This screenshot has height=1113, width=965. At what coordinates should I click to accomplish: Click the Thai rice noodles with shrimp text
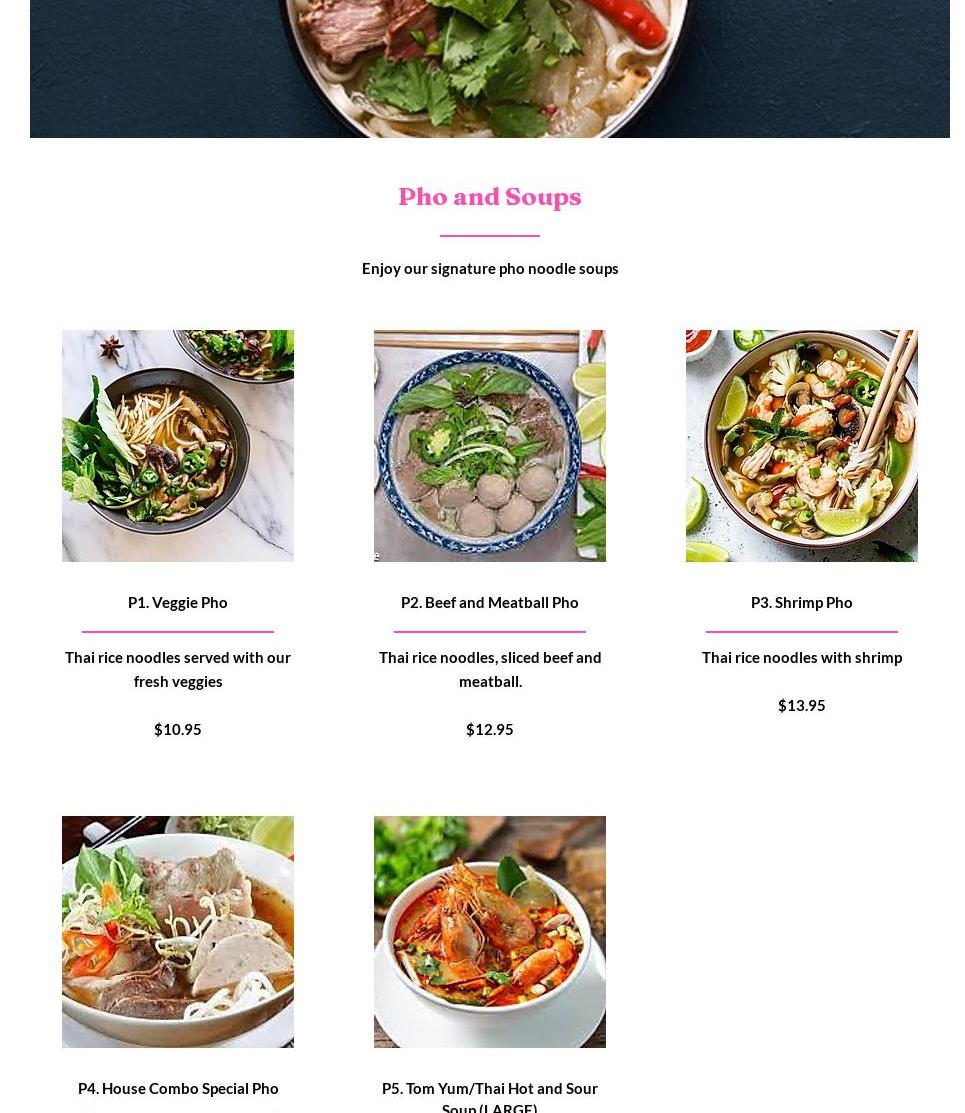click(x=802, y=658)
